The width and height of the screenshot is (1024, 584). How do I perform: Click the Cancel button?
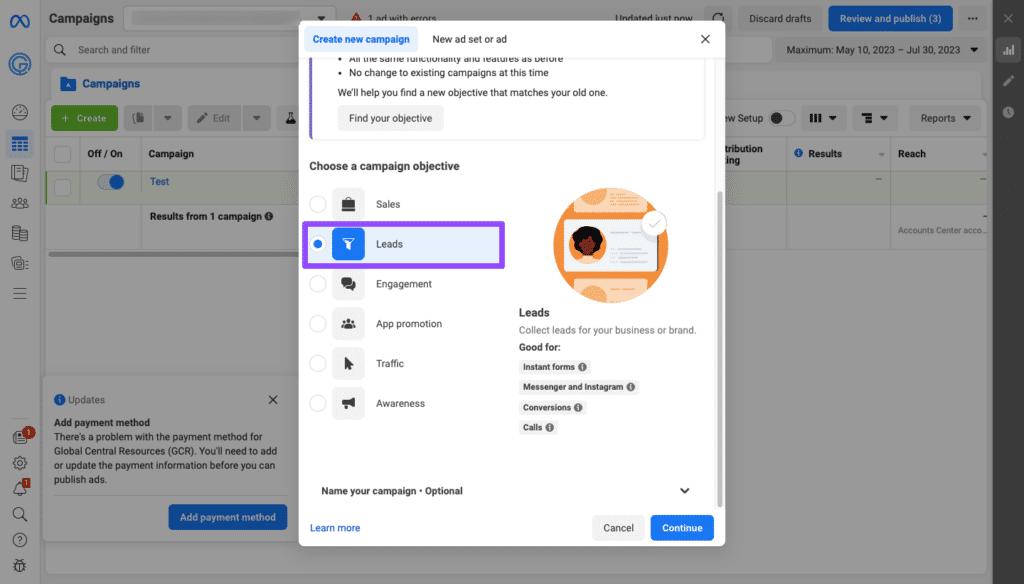(x=618, y=528)
